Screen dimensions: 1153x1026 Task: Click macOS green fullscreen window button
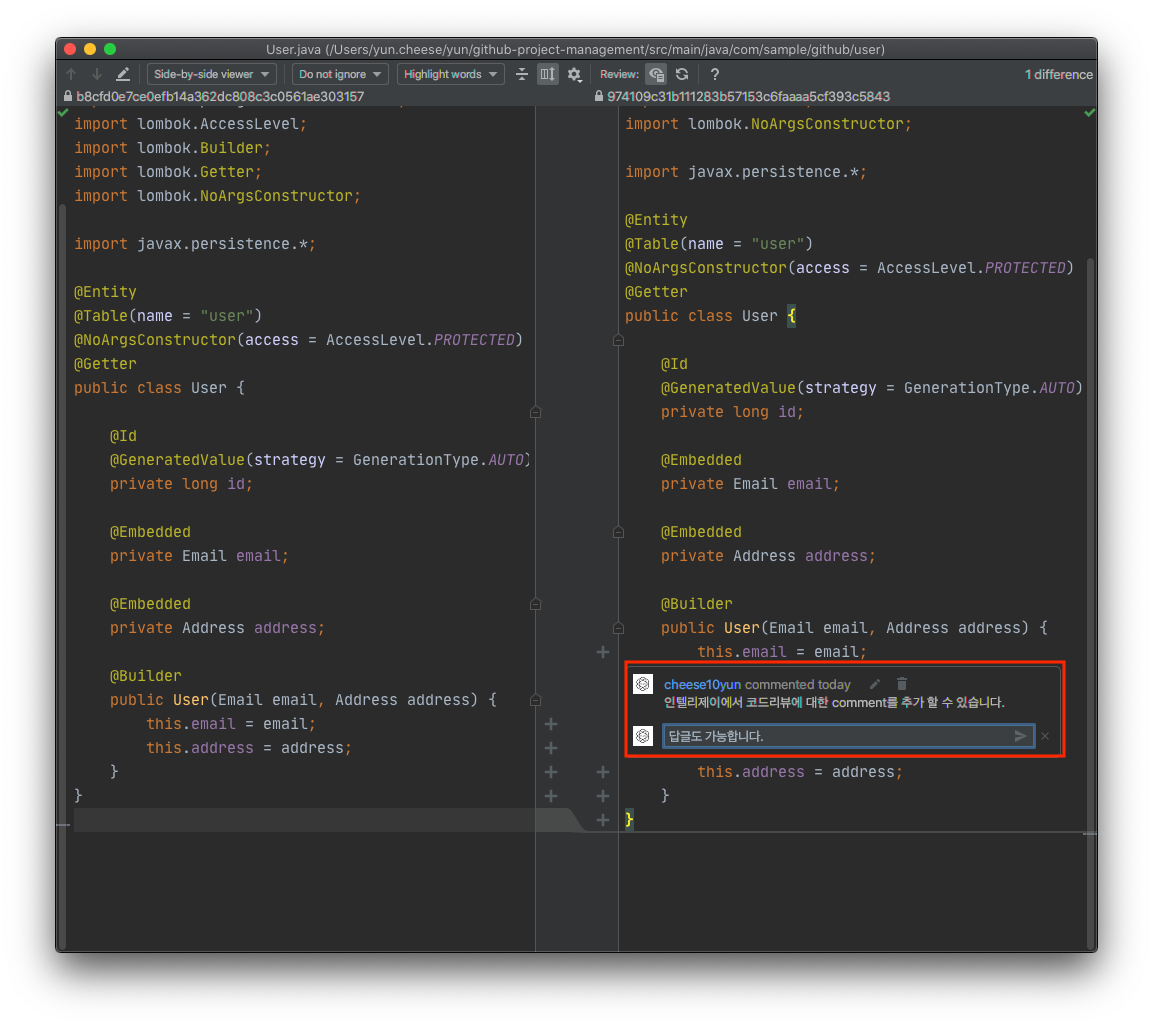click(x=110, y=49)
